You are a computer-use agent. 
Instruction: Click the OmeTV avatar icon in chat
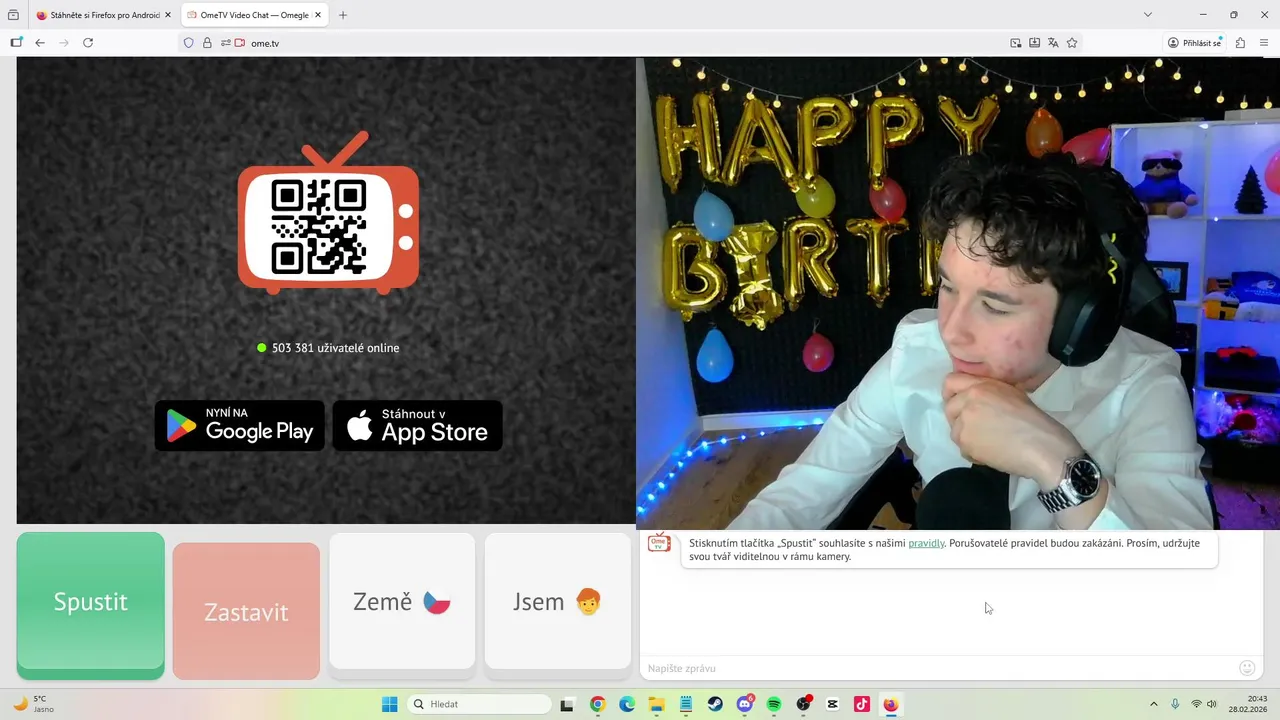[659, 543]
